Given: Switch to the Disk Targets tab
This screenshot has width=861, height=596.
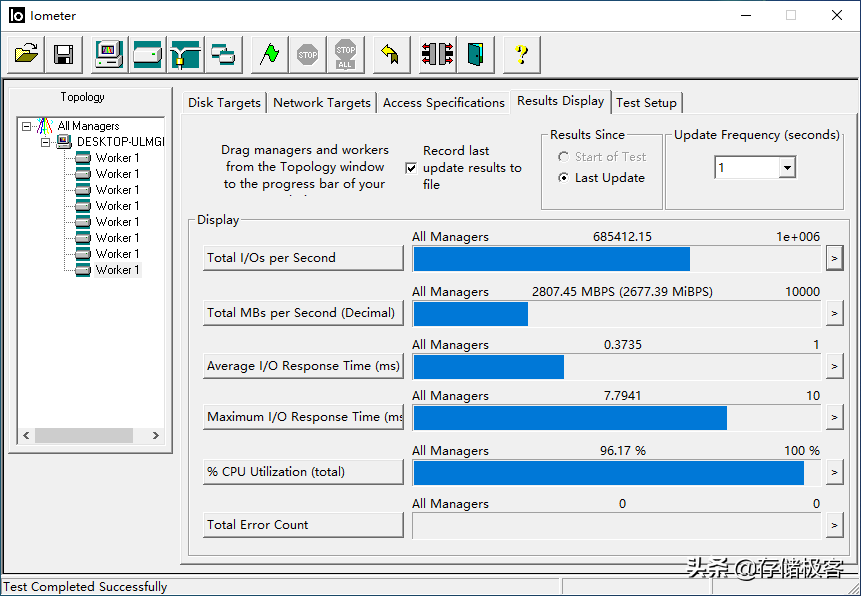Looking at the screenshot, I should point(224,103).
